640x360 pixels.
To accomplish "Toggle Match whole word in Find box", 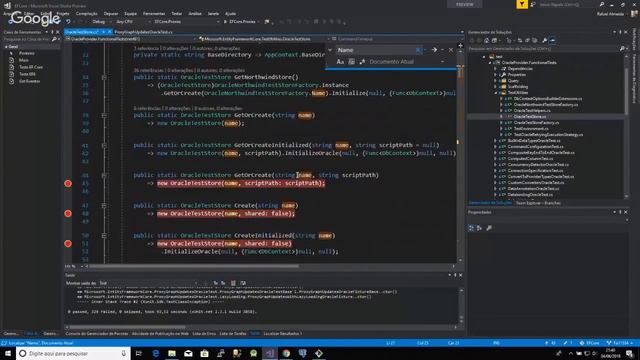I will point(351,62).
